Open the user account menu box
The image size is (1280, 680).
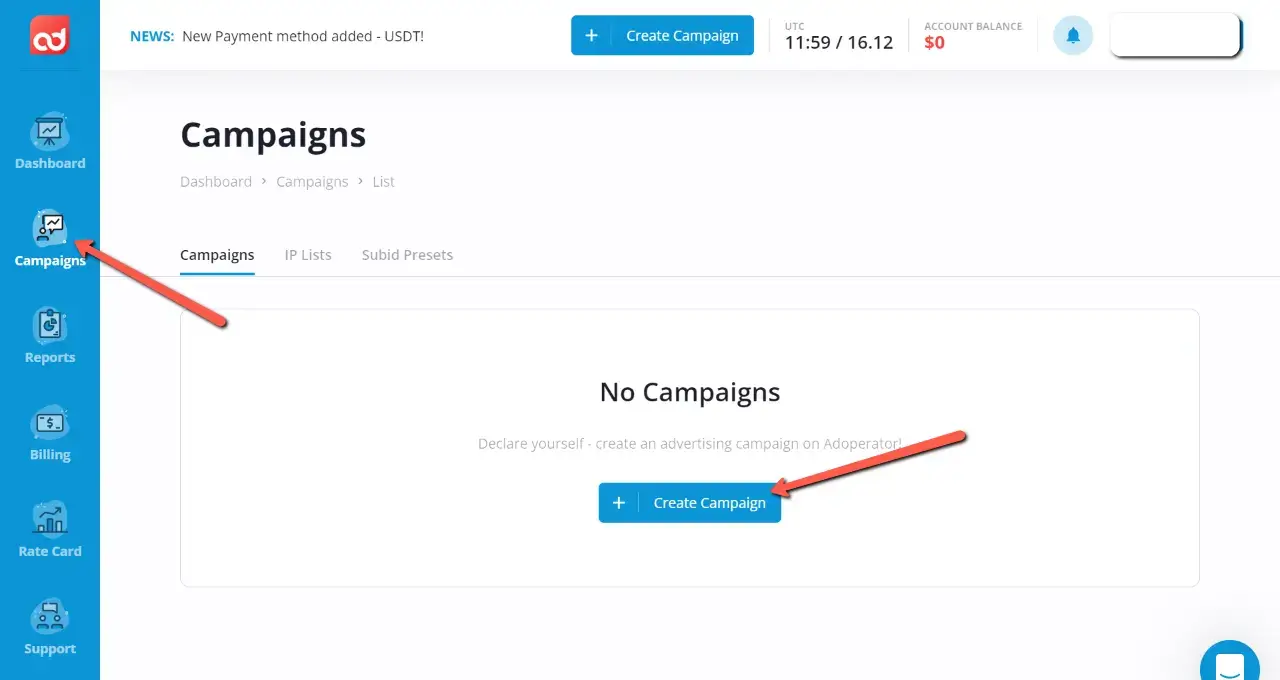pos(1175,35)
